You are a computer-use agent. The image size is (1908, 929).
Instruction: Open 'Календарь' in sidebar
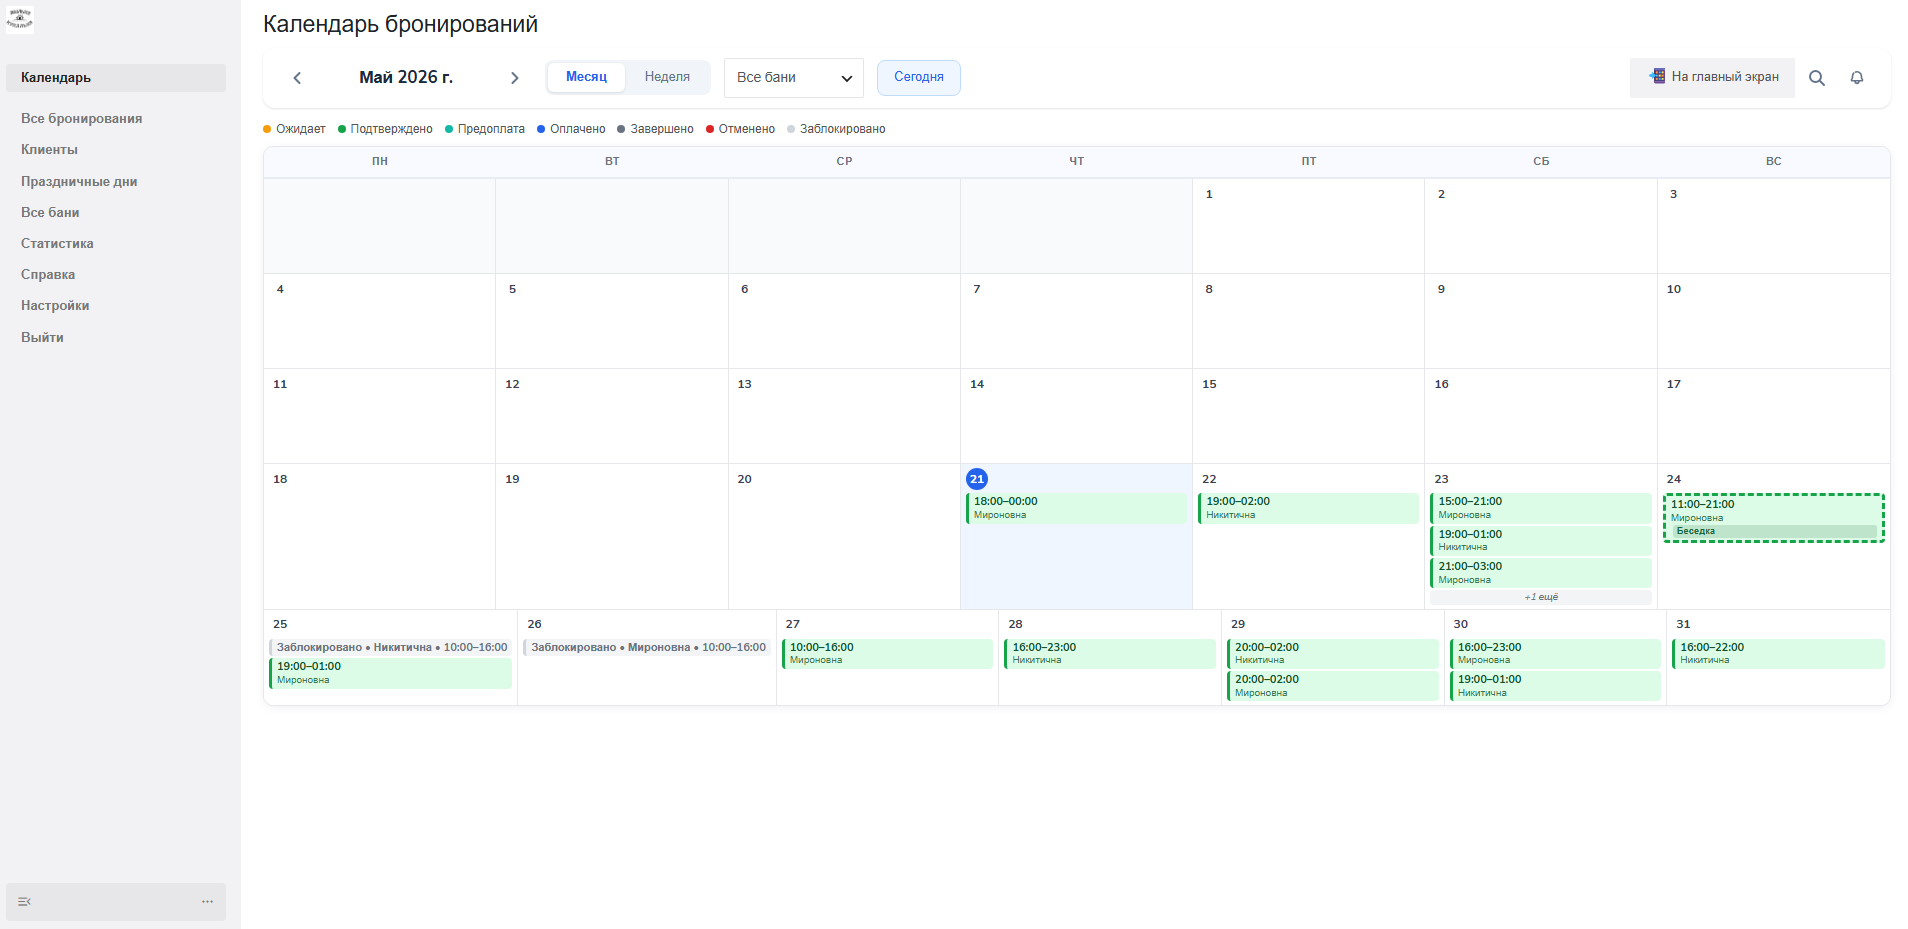[x=116, y=78]
